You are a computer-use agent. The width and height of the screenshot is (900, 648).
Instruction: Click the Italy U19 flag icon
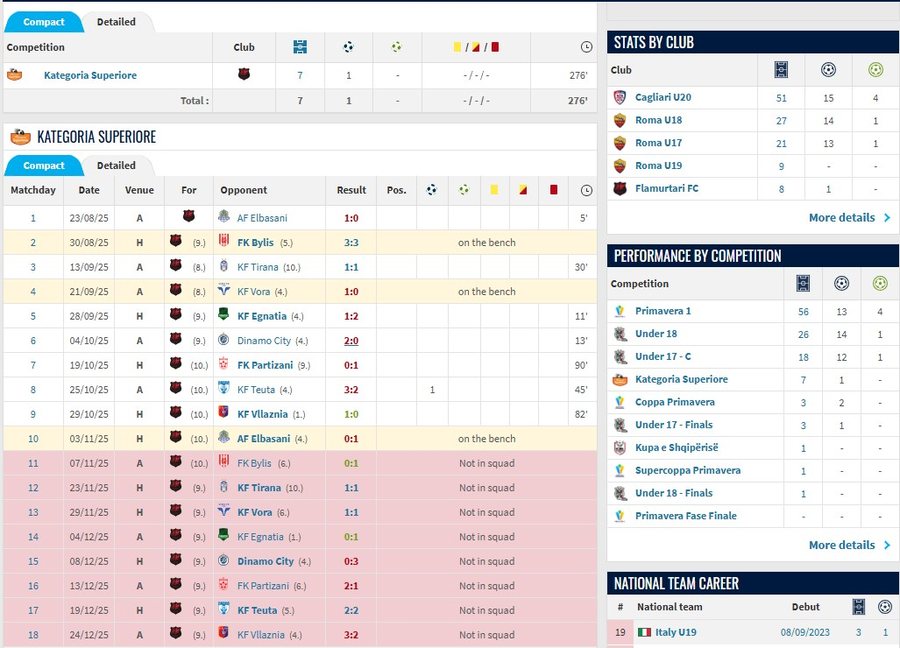[644, 632]
